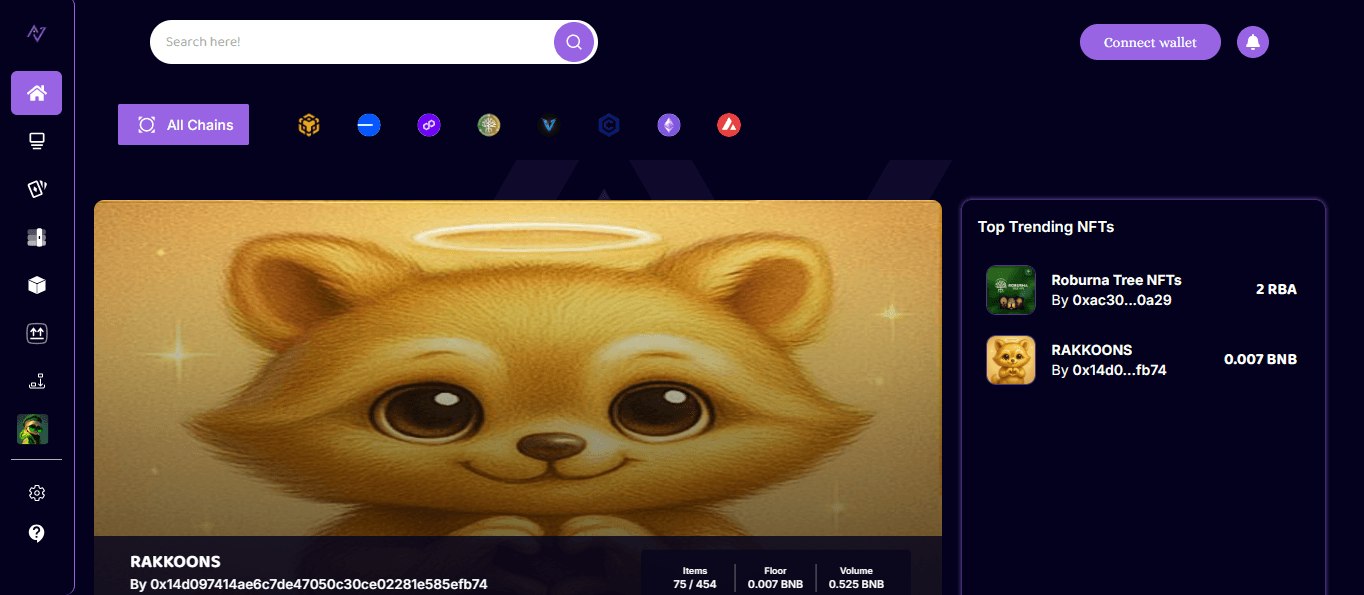This screenshot has width=1364, height=595.
Task: Select the All Chains filter
Action: (183, 125)
